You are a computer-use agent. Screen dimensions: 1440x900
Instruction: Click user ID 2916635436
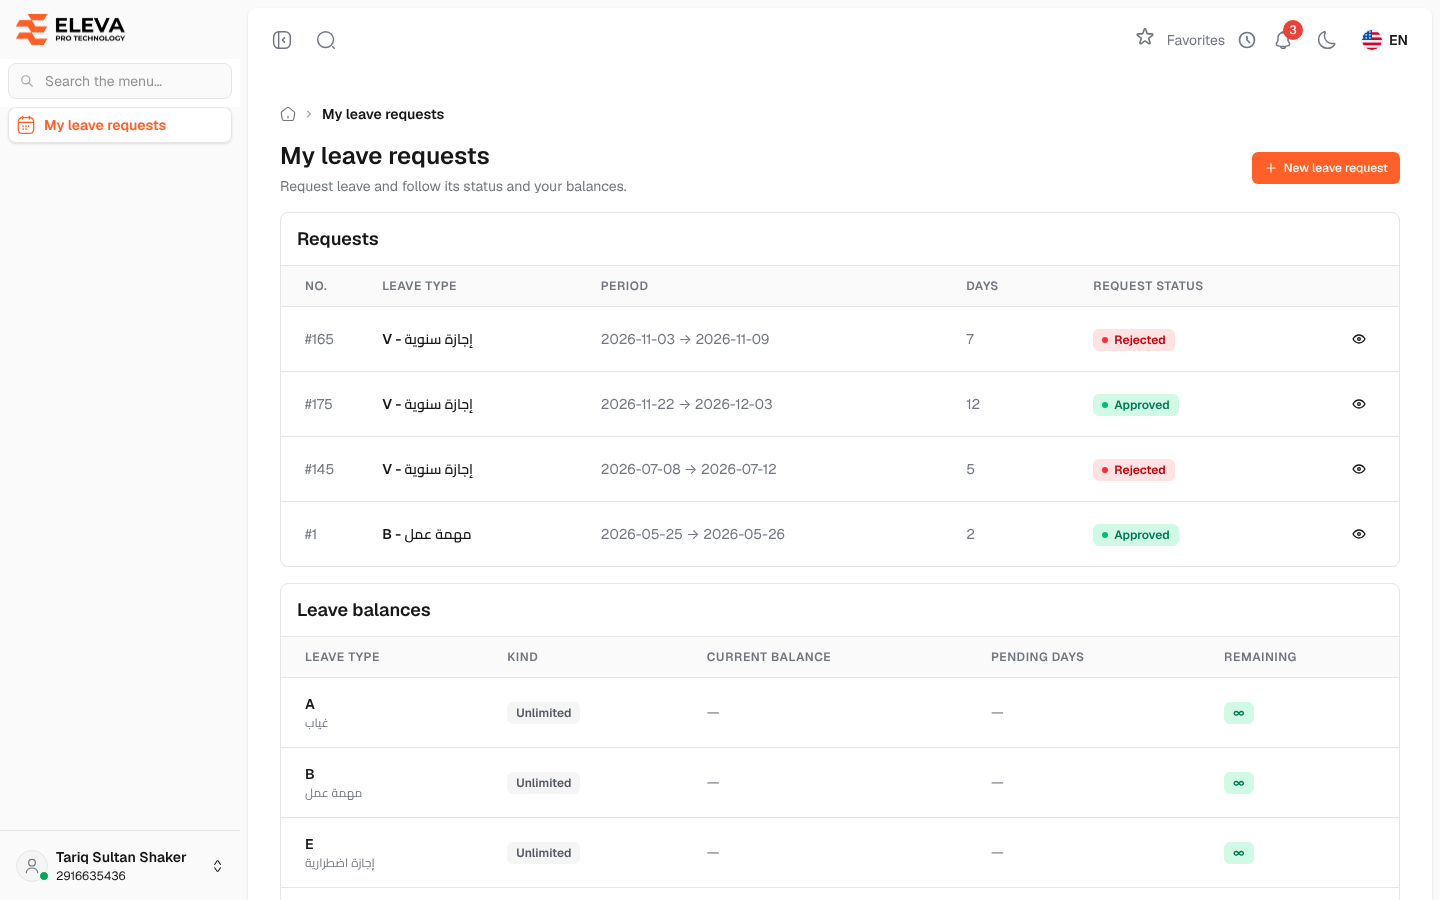click(91, 876)
